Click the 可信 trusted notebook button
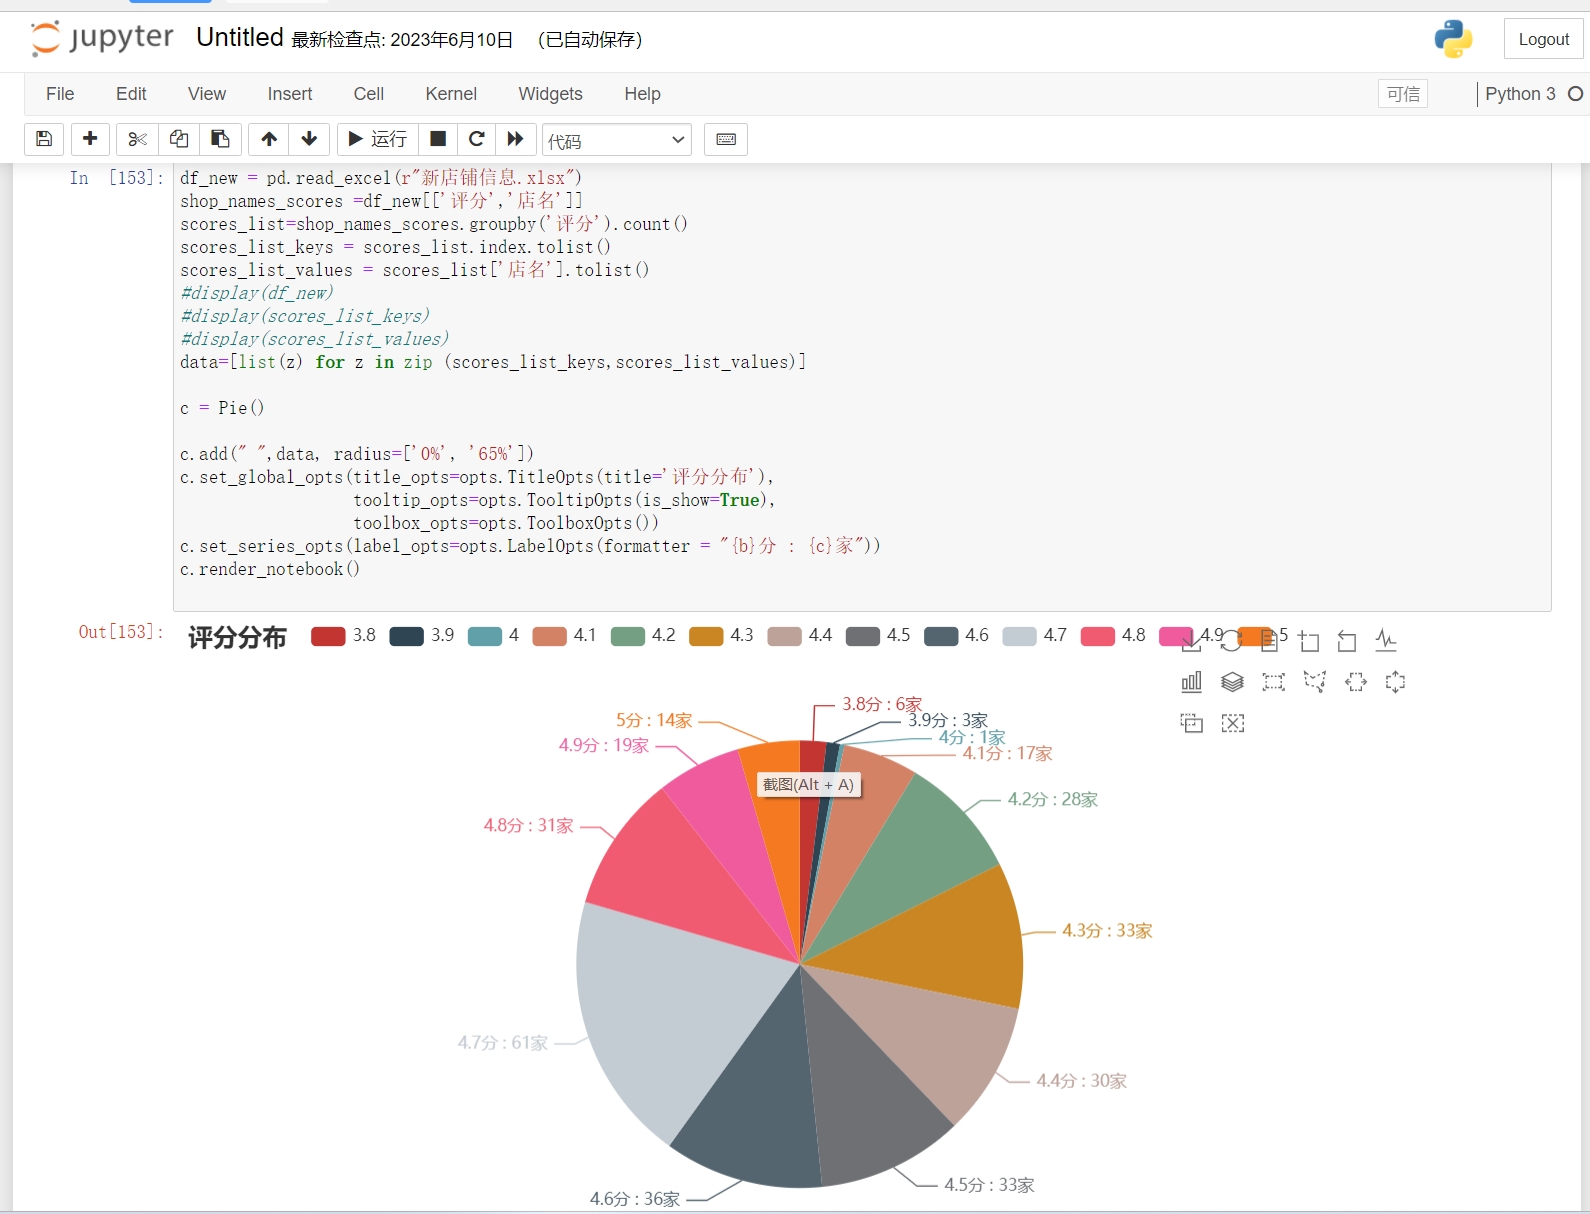The width and height of the screenshot is (1590, 1214). pos(1403,94)
